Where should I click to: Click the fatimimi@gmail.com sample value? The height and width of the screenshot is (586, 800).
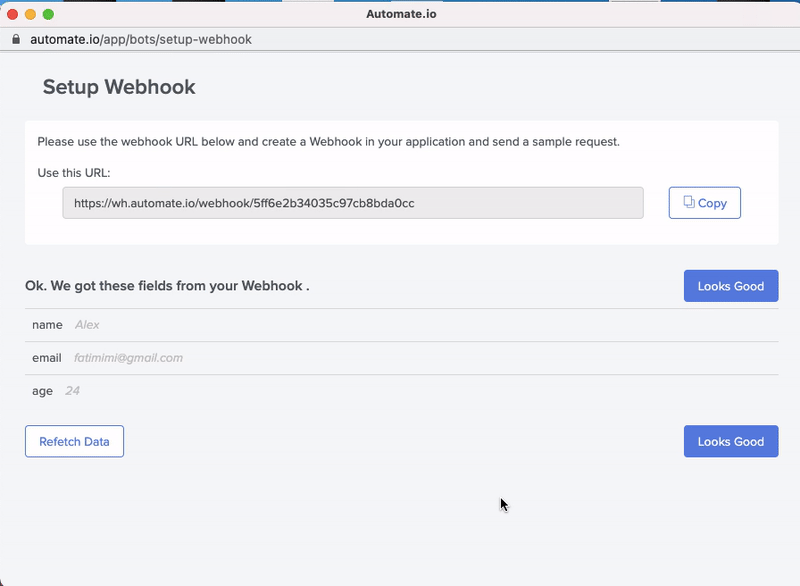129,358
